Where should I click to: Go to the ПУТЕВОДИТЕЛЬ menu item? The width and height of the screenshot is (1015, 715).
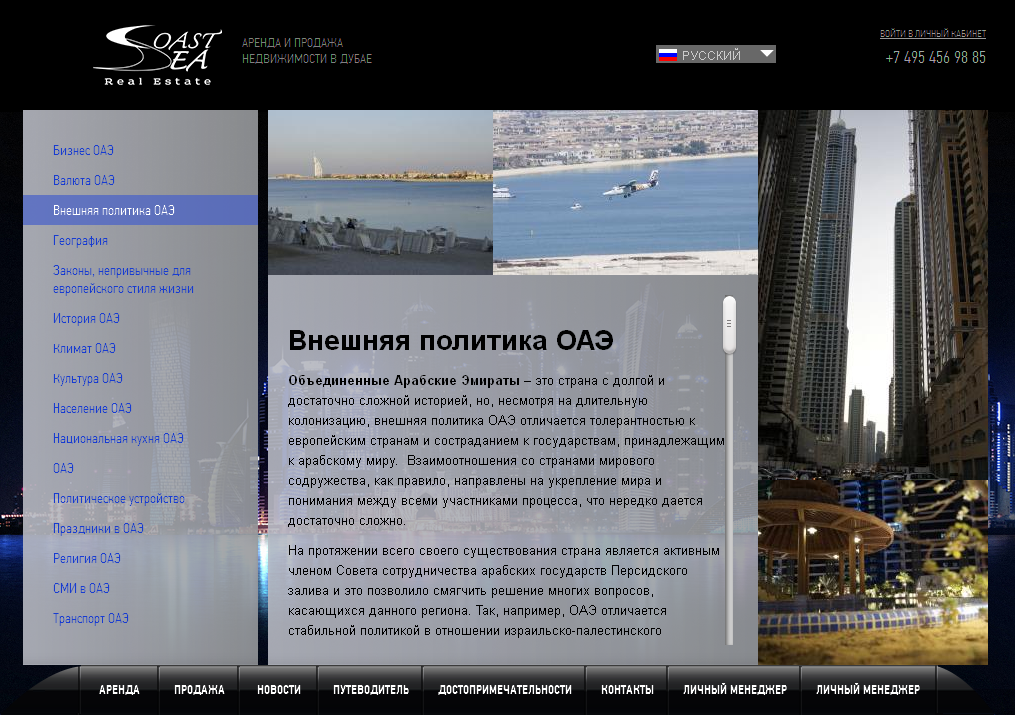(x=370, y=690)
